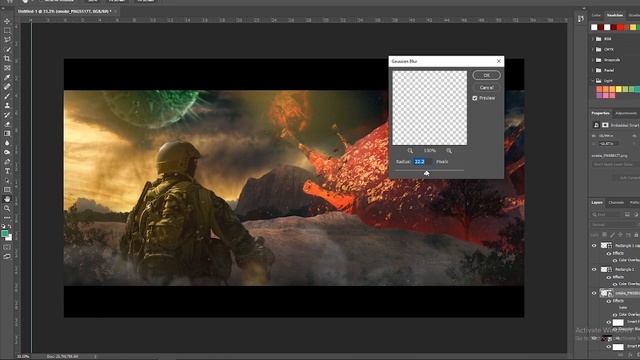
Task: Switch to the Properties tab
Action: [600, 113]
